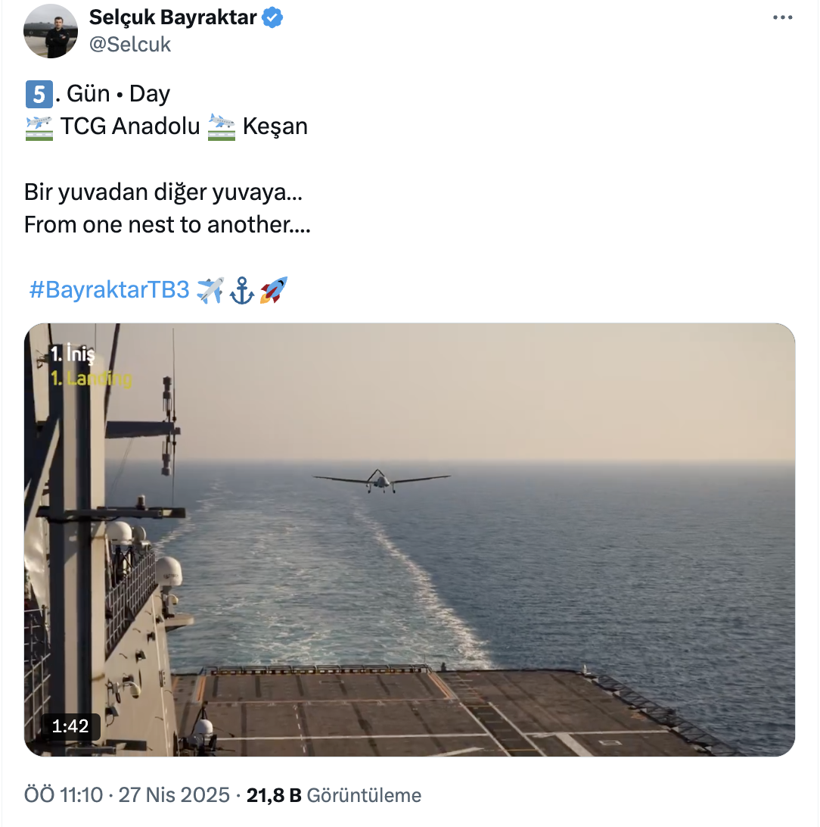Open Selçuk Bayraktar's profile avatar
Image resolution: width=820 pixels, height=827 pixels.
[x=51, y=30]
